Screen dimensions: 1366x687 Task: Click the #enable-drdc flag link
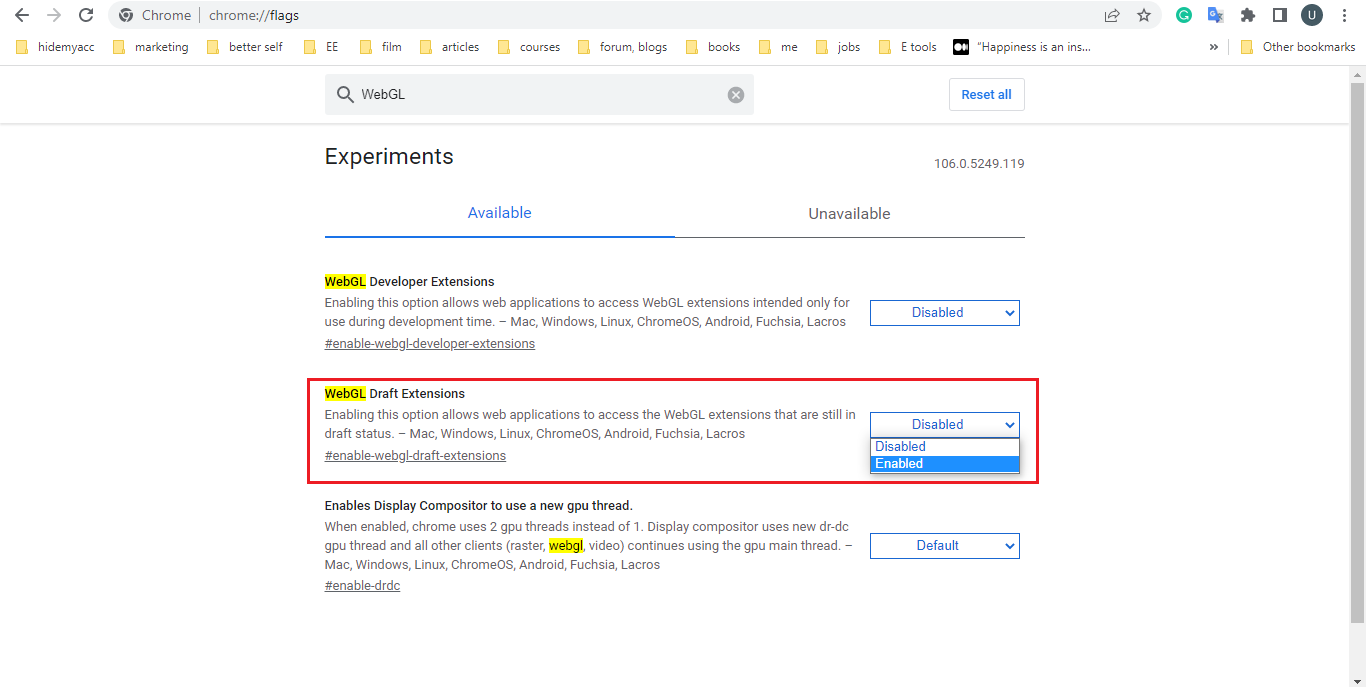pos(362,586)
